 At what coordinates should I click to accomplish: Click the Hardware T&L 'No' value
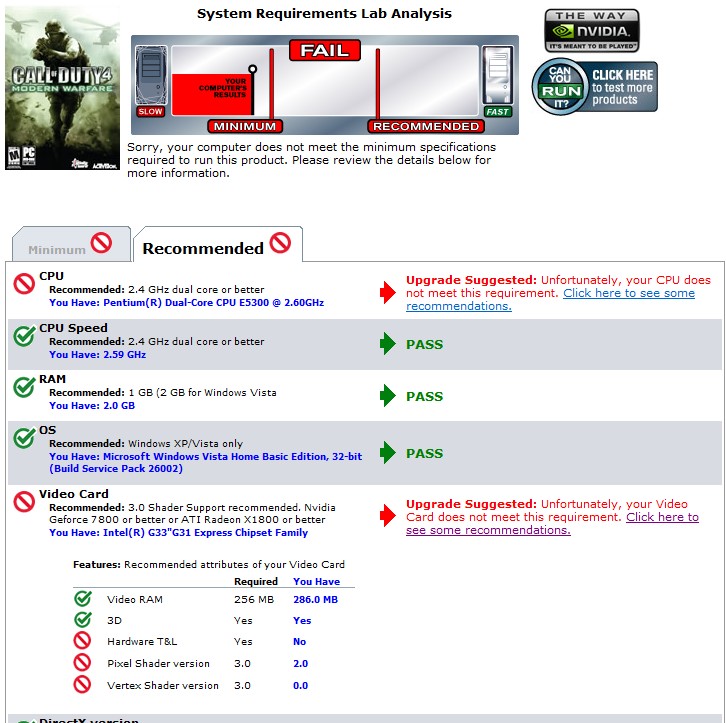coord(300,642)
